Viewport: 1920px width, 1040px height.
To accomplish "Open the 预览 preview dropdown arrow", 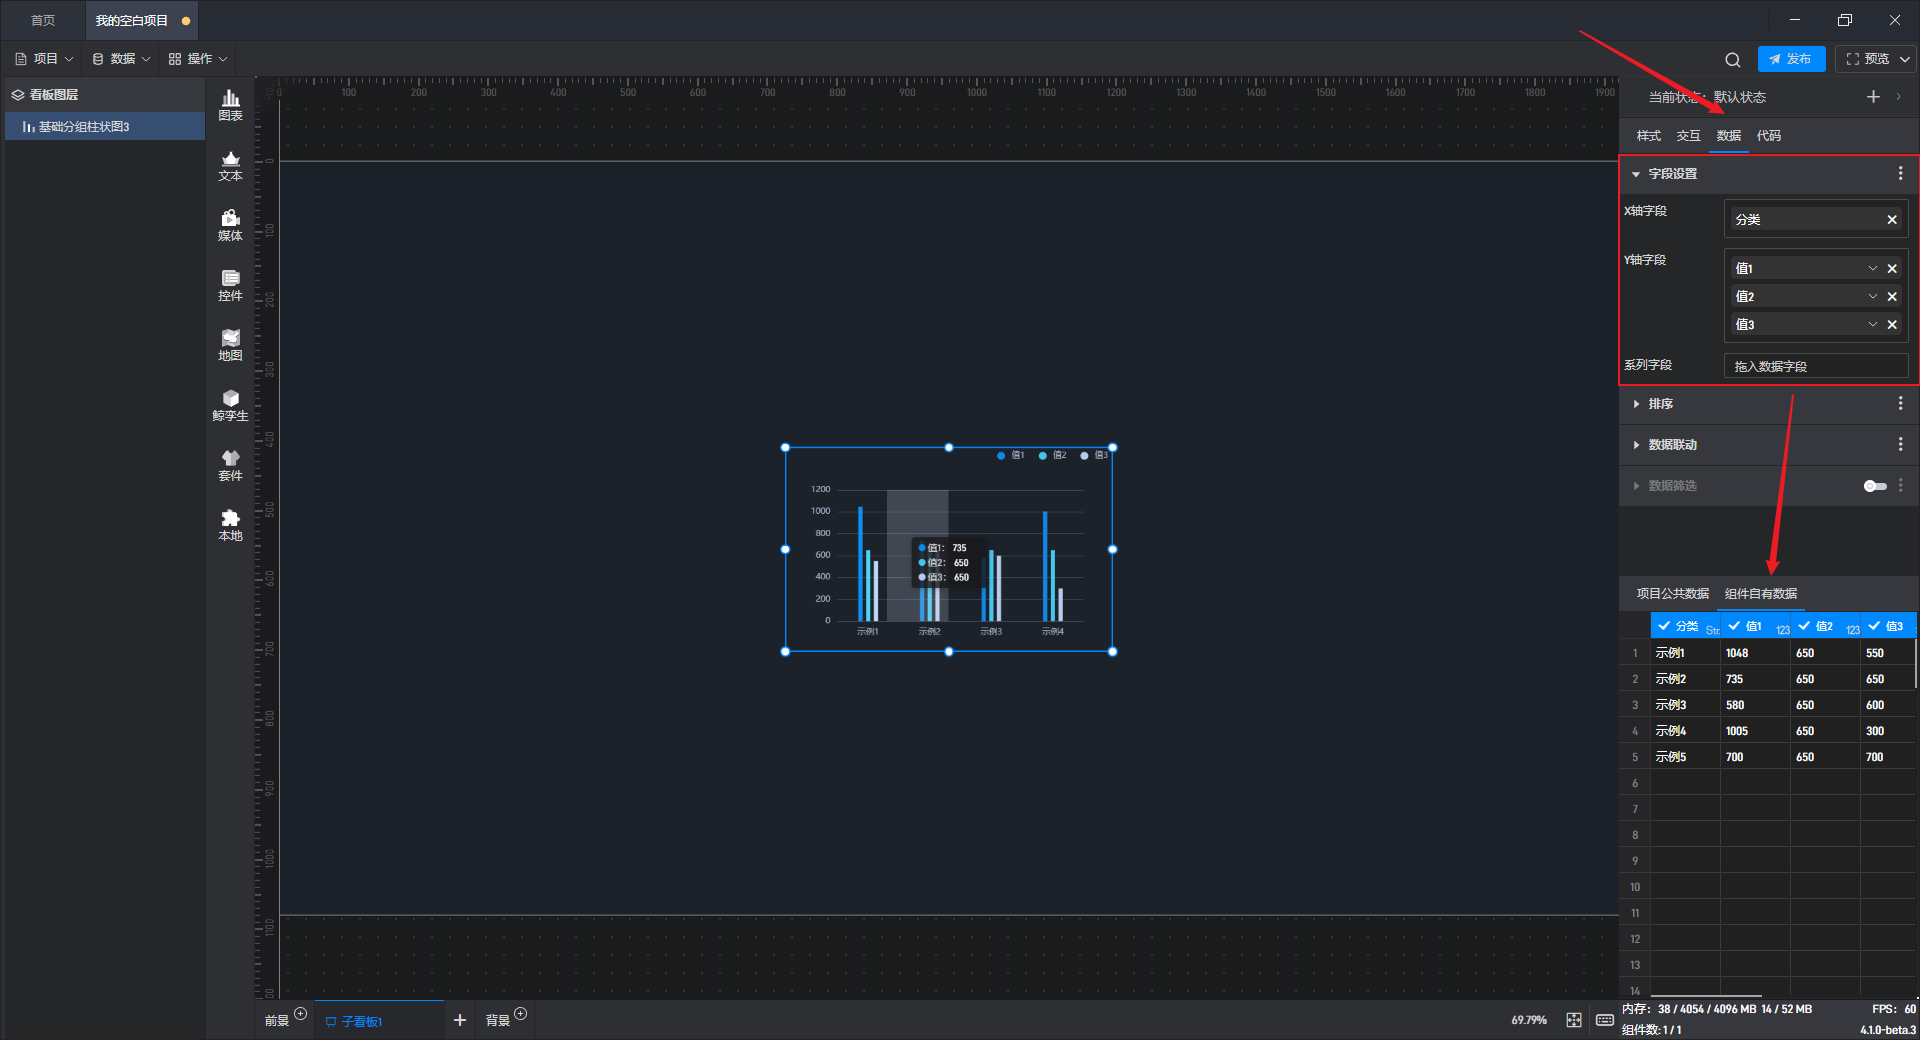I will coord(1905,60).
